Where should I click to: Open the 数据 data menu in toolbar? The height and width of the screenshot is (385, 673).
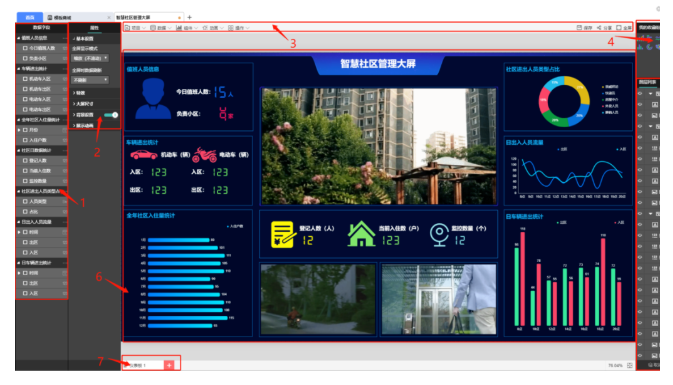pos(161,27)
